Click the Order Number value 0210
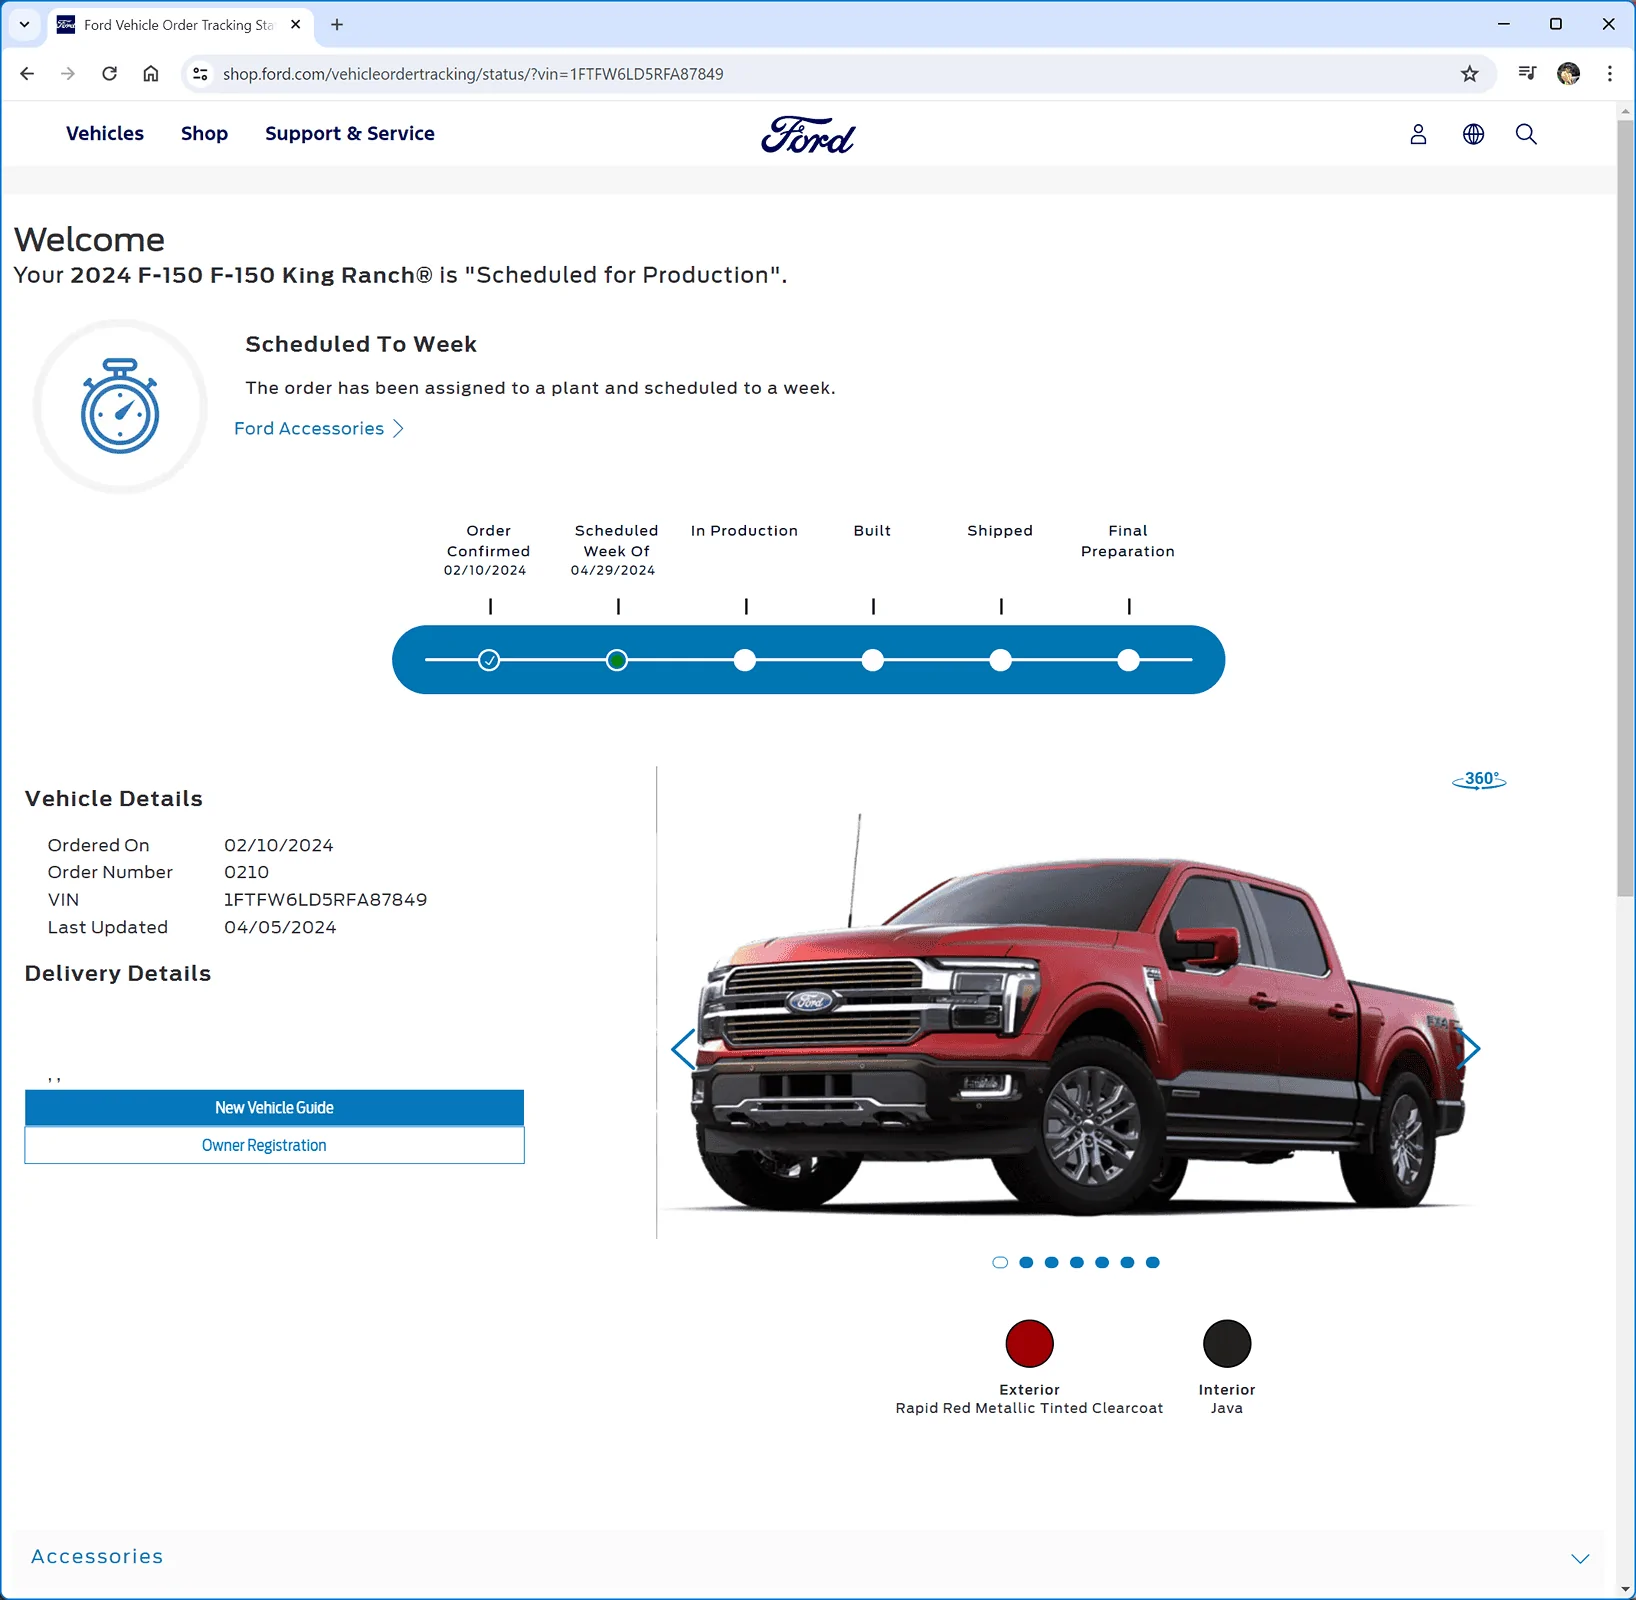This screenshot has width=1636, height=1600. pos(246,873)
